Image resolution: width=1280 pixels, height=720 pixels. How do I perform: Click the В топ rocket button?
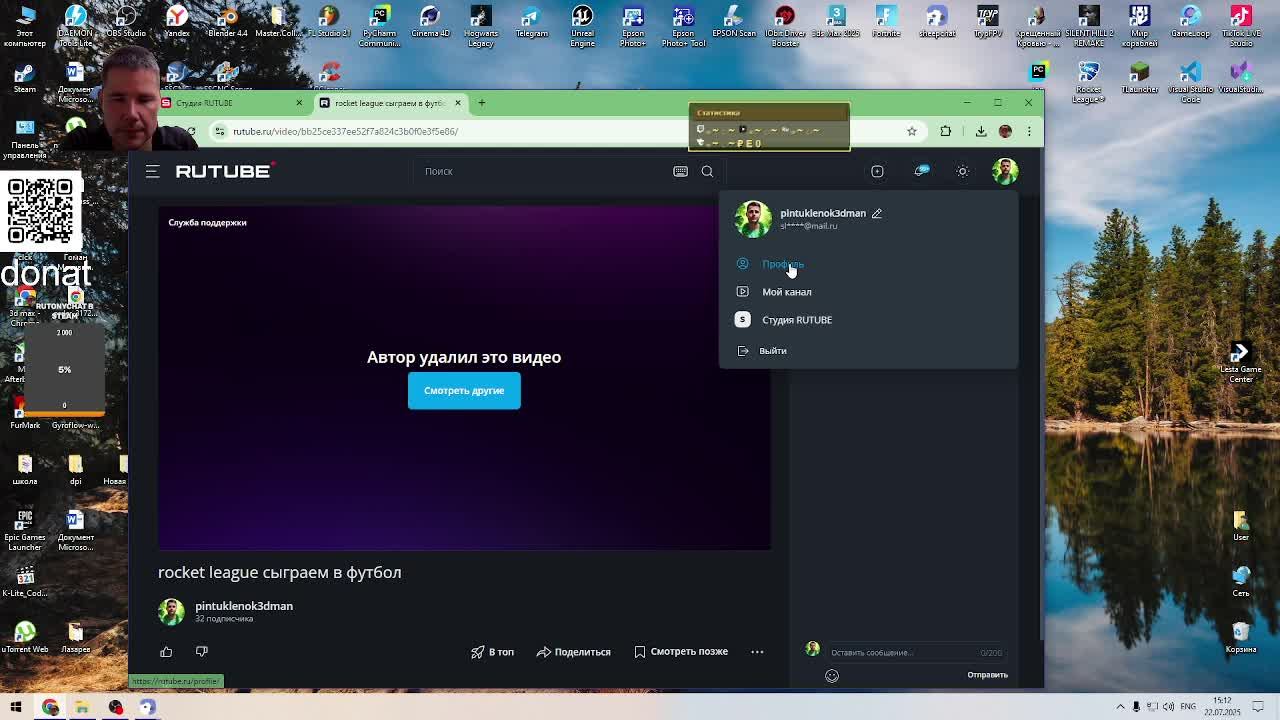492,652
